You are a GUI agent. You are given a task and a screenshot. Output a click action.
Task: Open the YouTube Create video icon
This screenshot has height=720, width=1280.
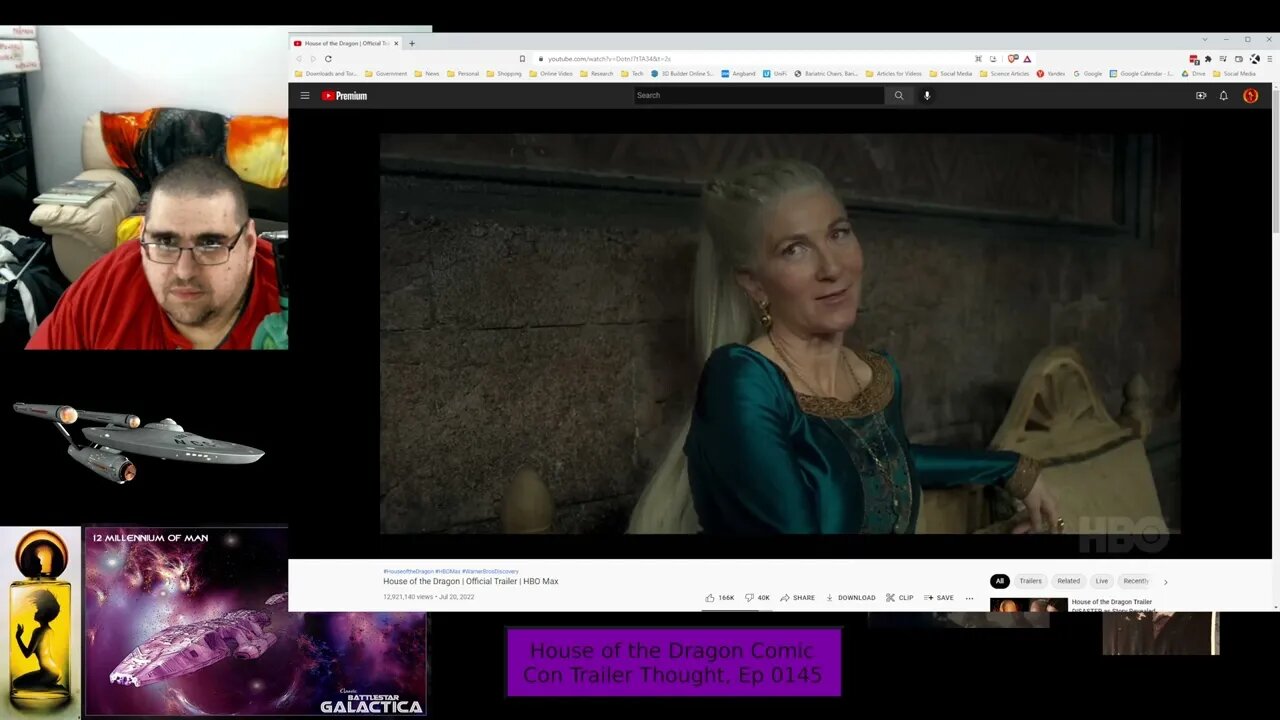1201,95
